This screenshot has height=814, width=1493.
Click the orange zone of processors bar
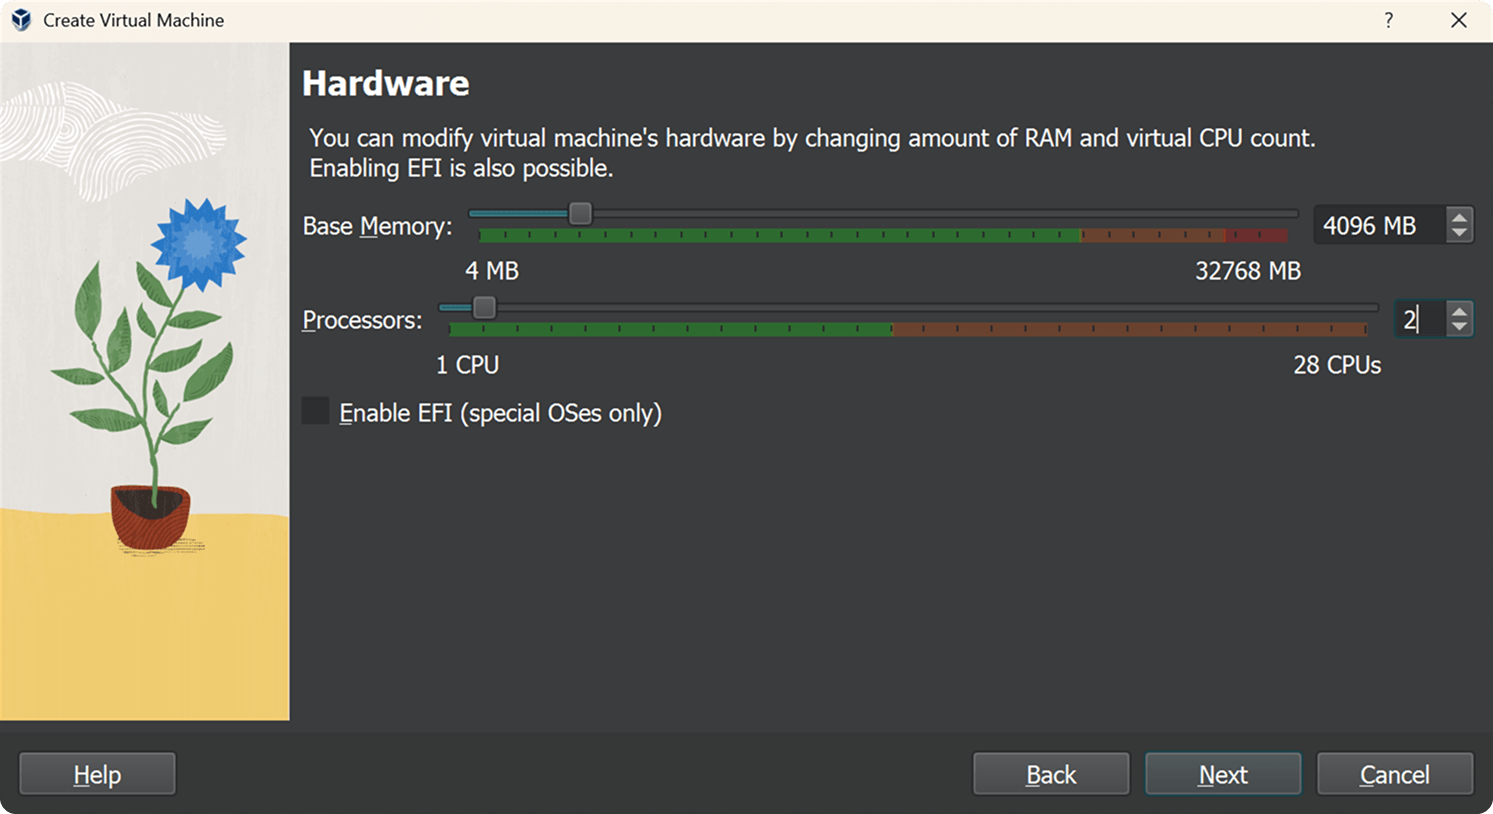click(1128, 329)
